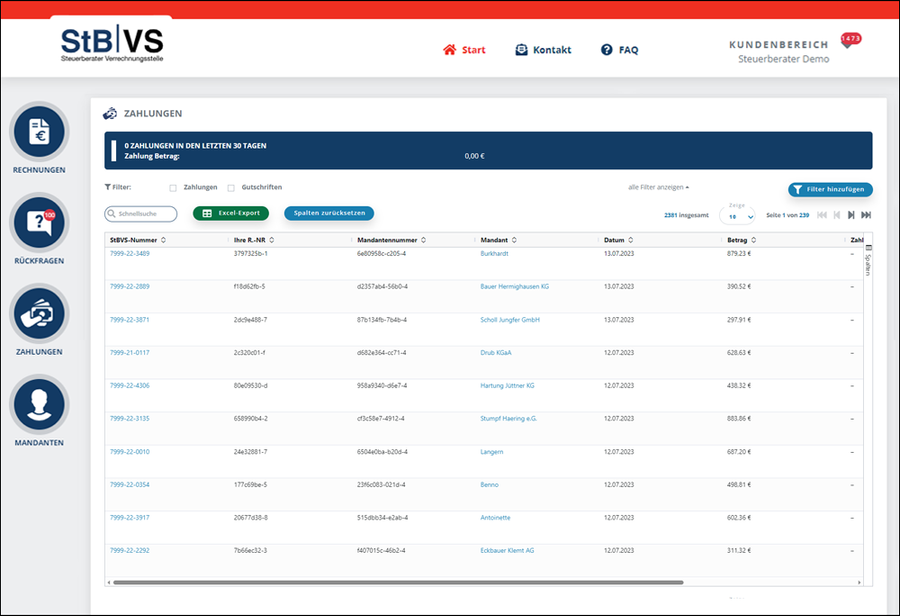Image resolution: width=900 pixels, height=616 pixels.
Task: Open the Rückfragen sidebar icon
Action: (39, 223)
